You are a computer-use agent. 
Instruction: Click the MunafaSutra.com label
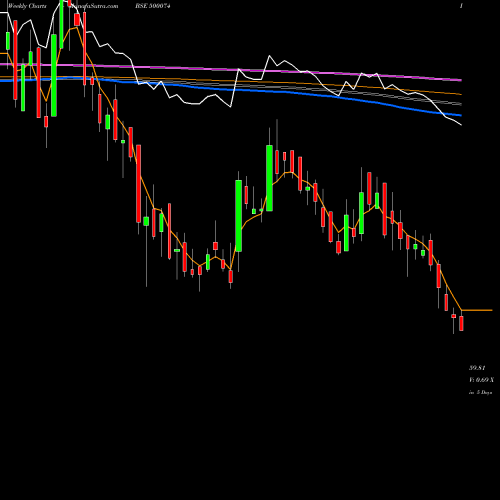tap(95, 6)
